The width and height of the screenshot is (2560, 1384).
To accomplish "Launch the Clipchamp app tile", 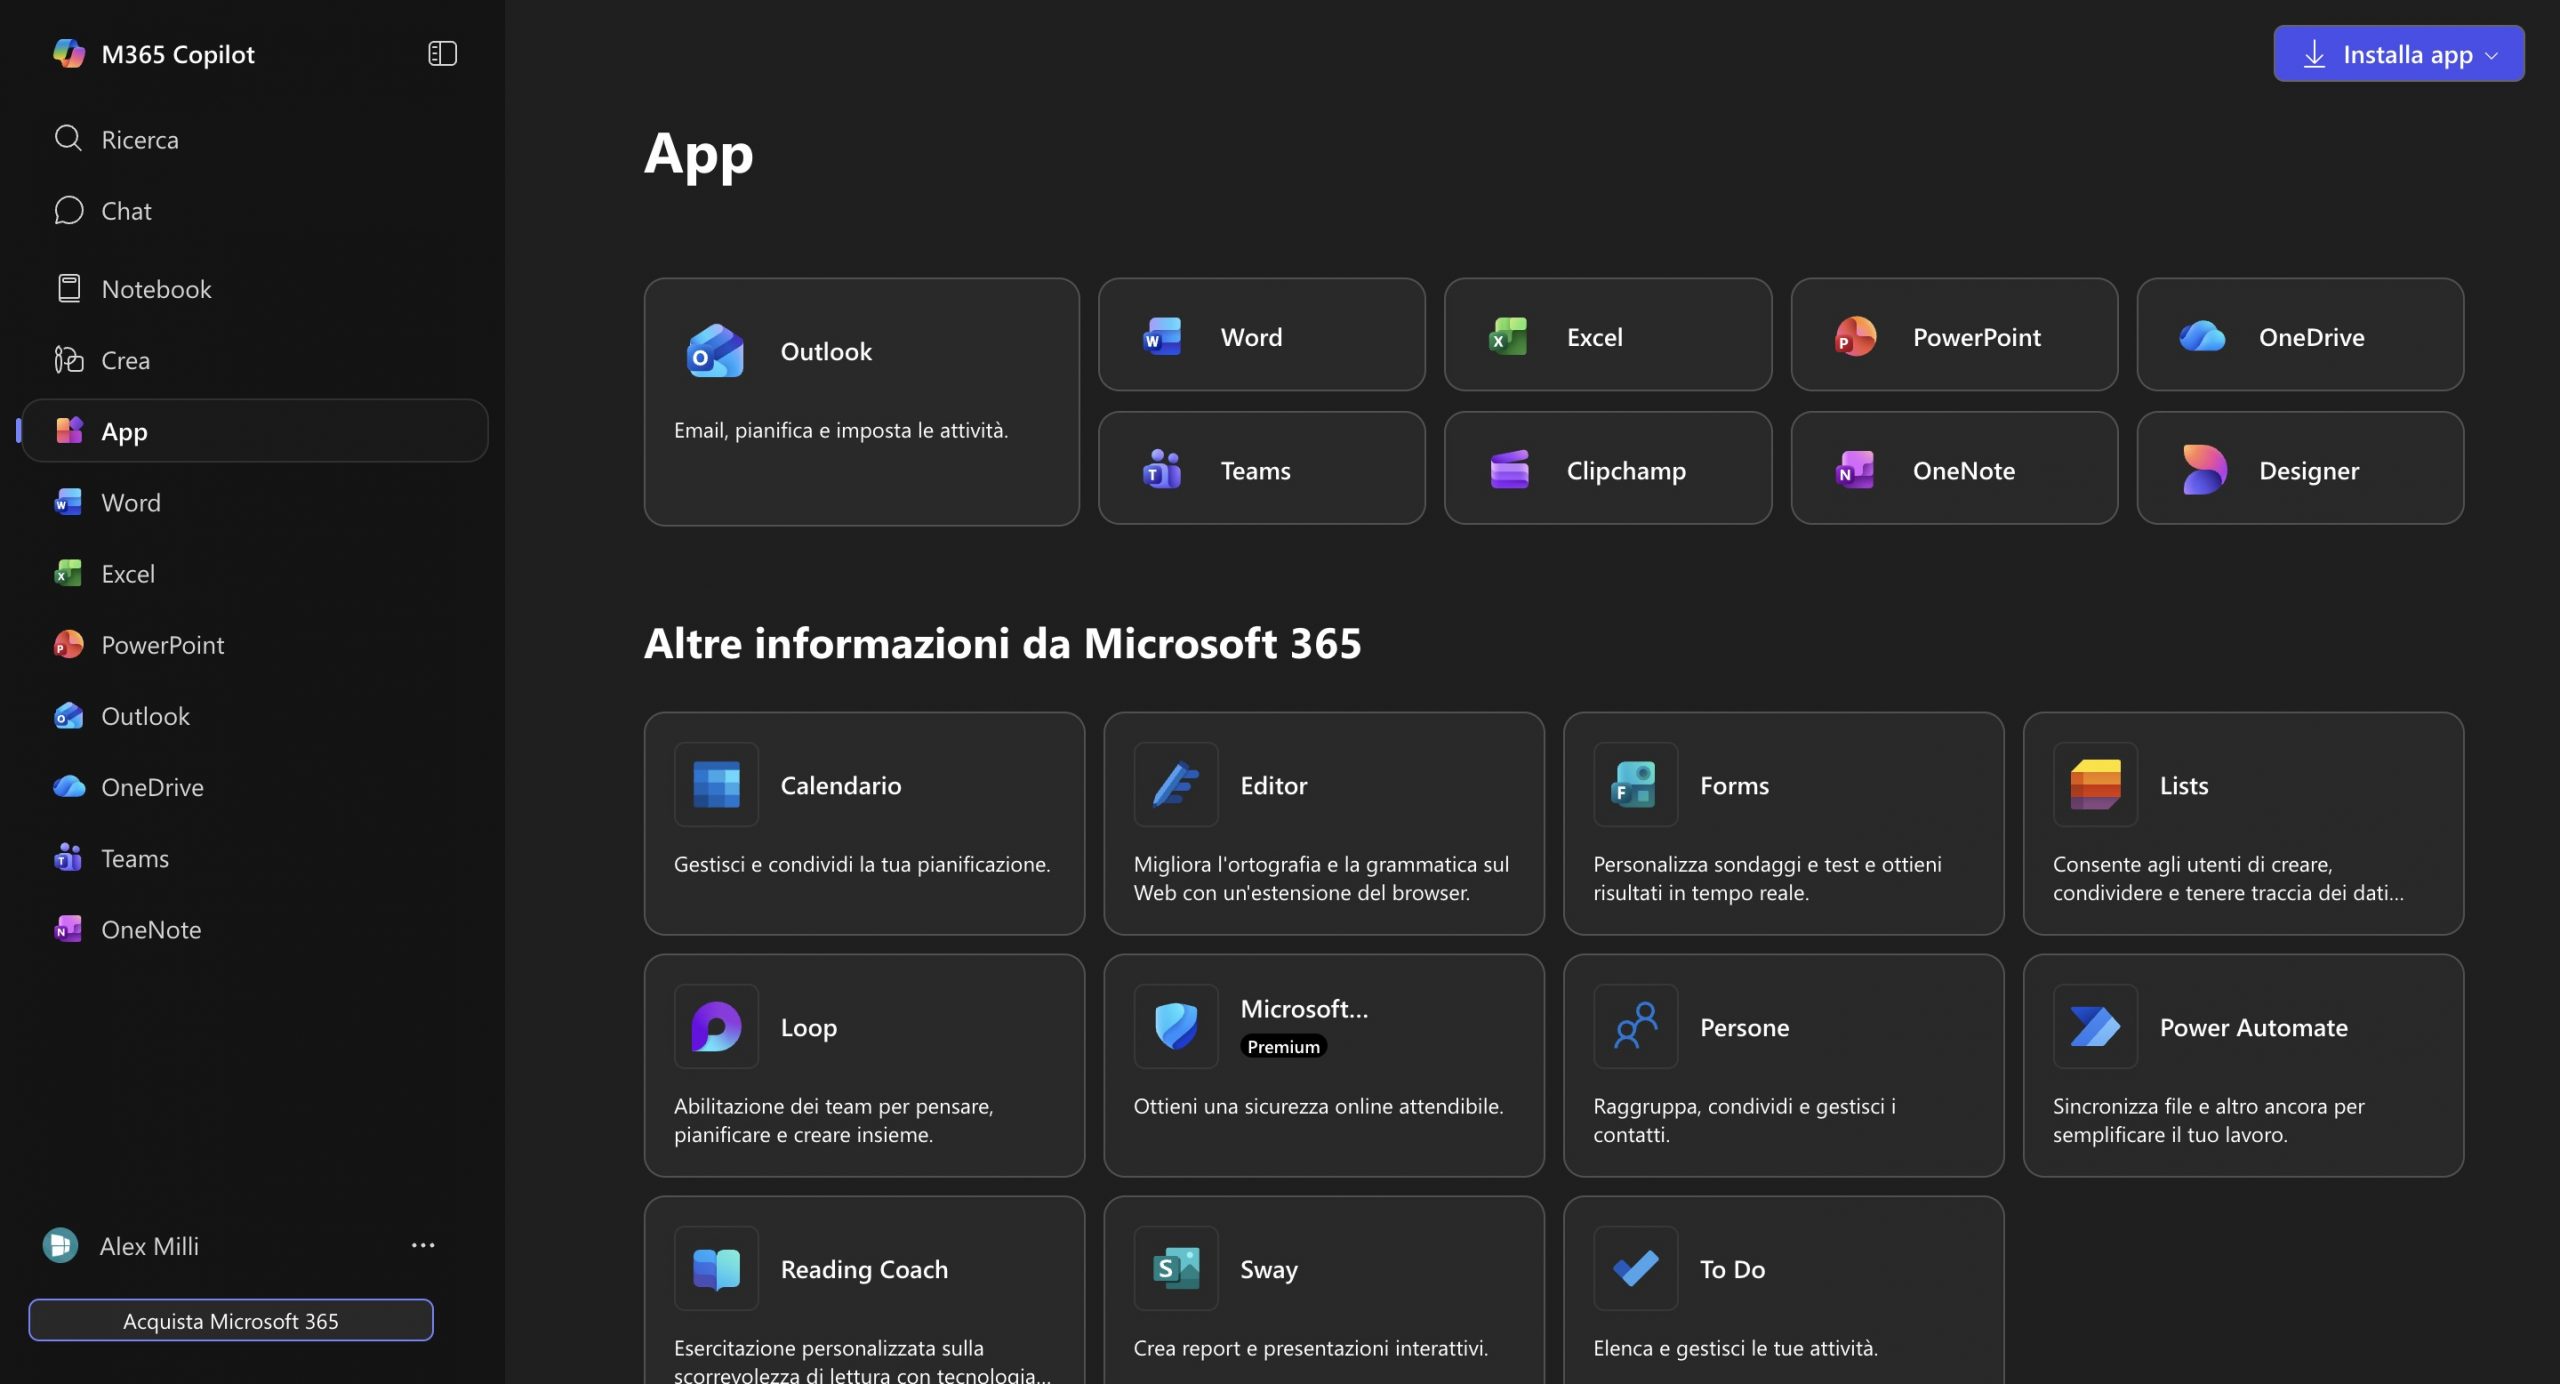I will coord(1607,469).
